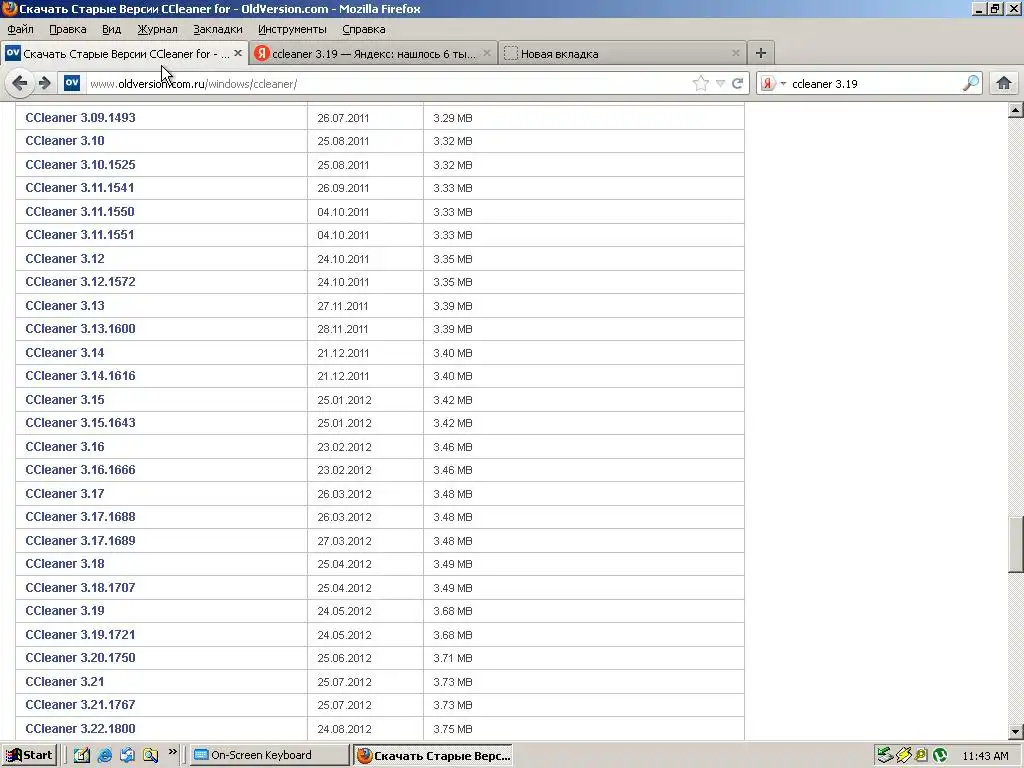Open CCleaner 3.17.1688 link

pyautogui.click(x=80, y=517)
